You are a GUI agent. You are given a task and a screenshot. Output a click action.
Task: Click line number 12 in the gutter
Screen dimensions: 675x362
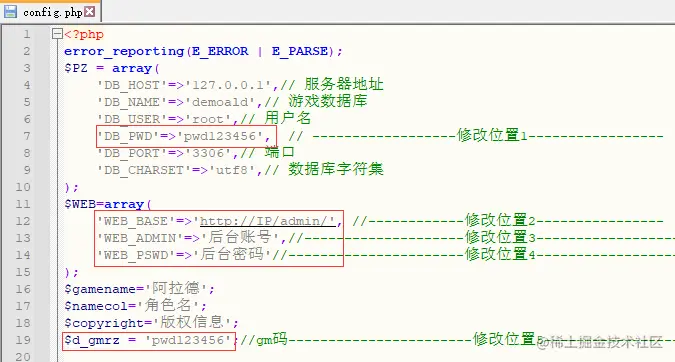23,221
